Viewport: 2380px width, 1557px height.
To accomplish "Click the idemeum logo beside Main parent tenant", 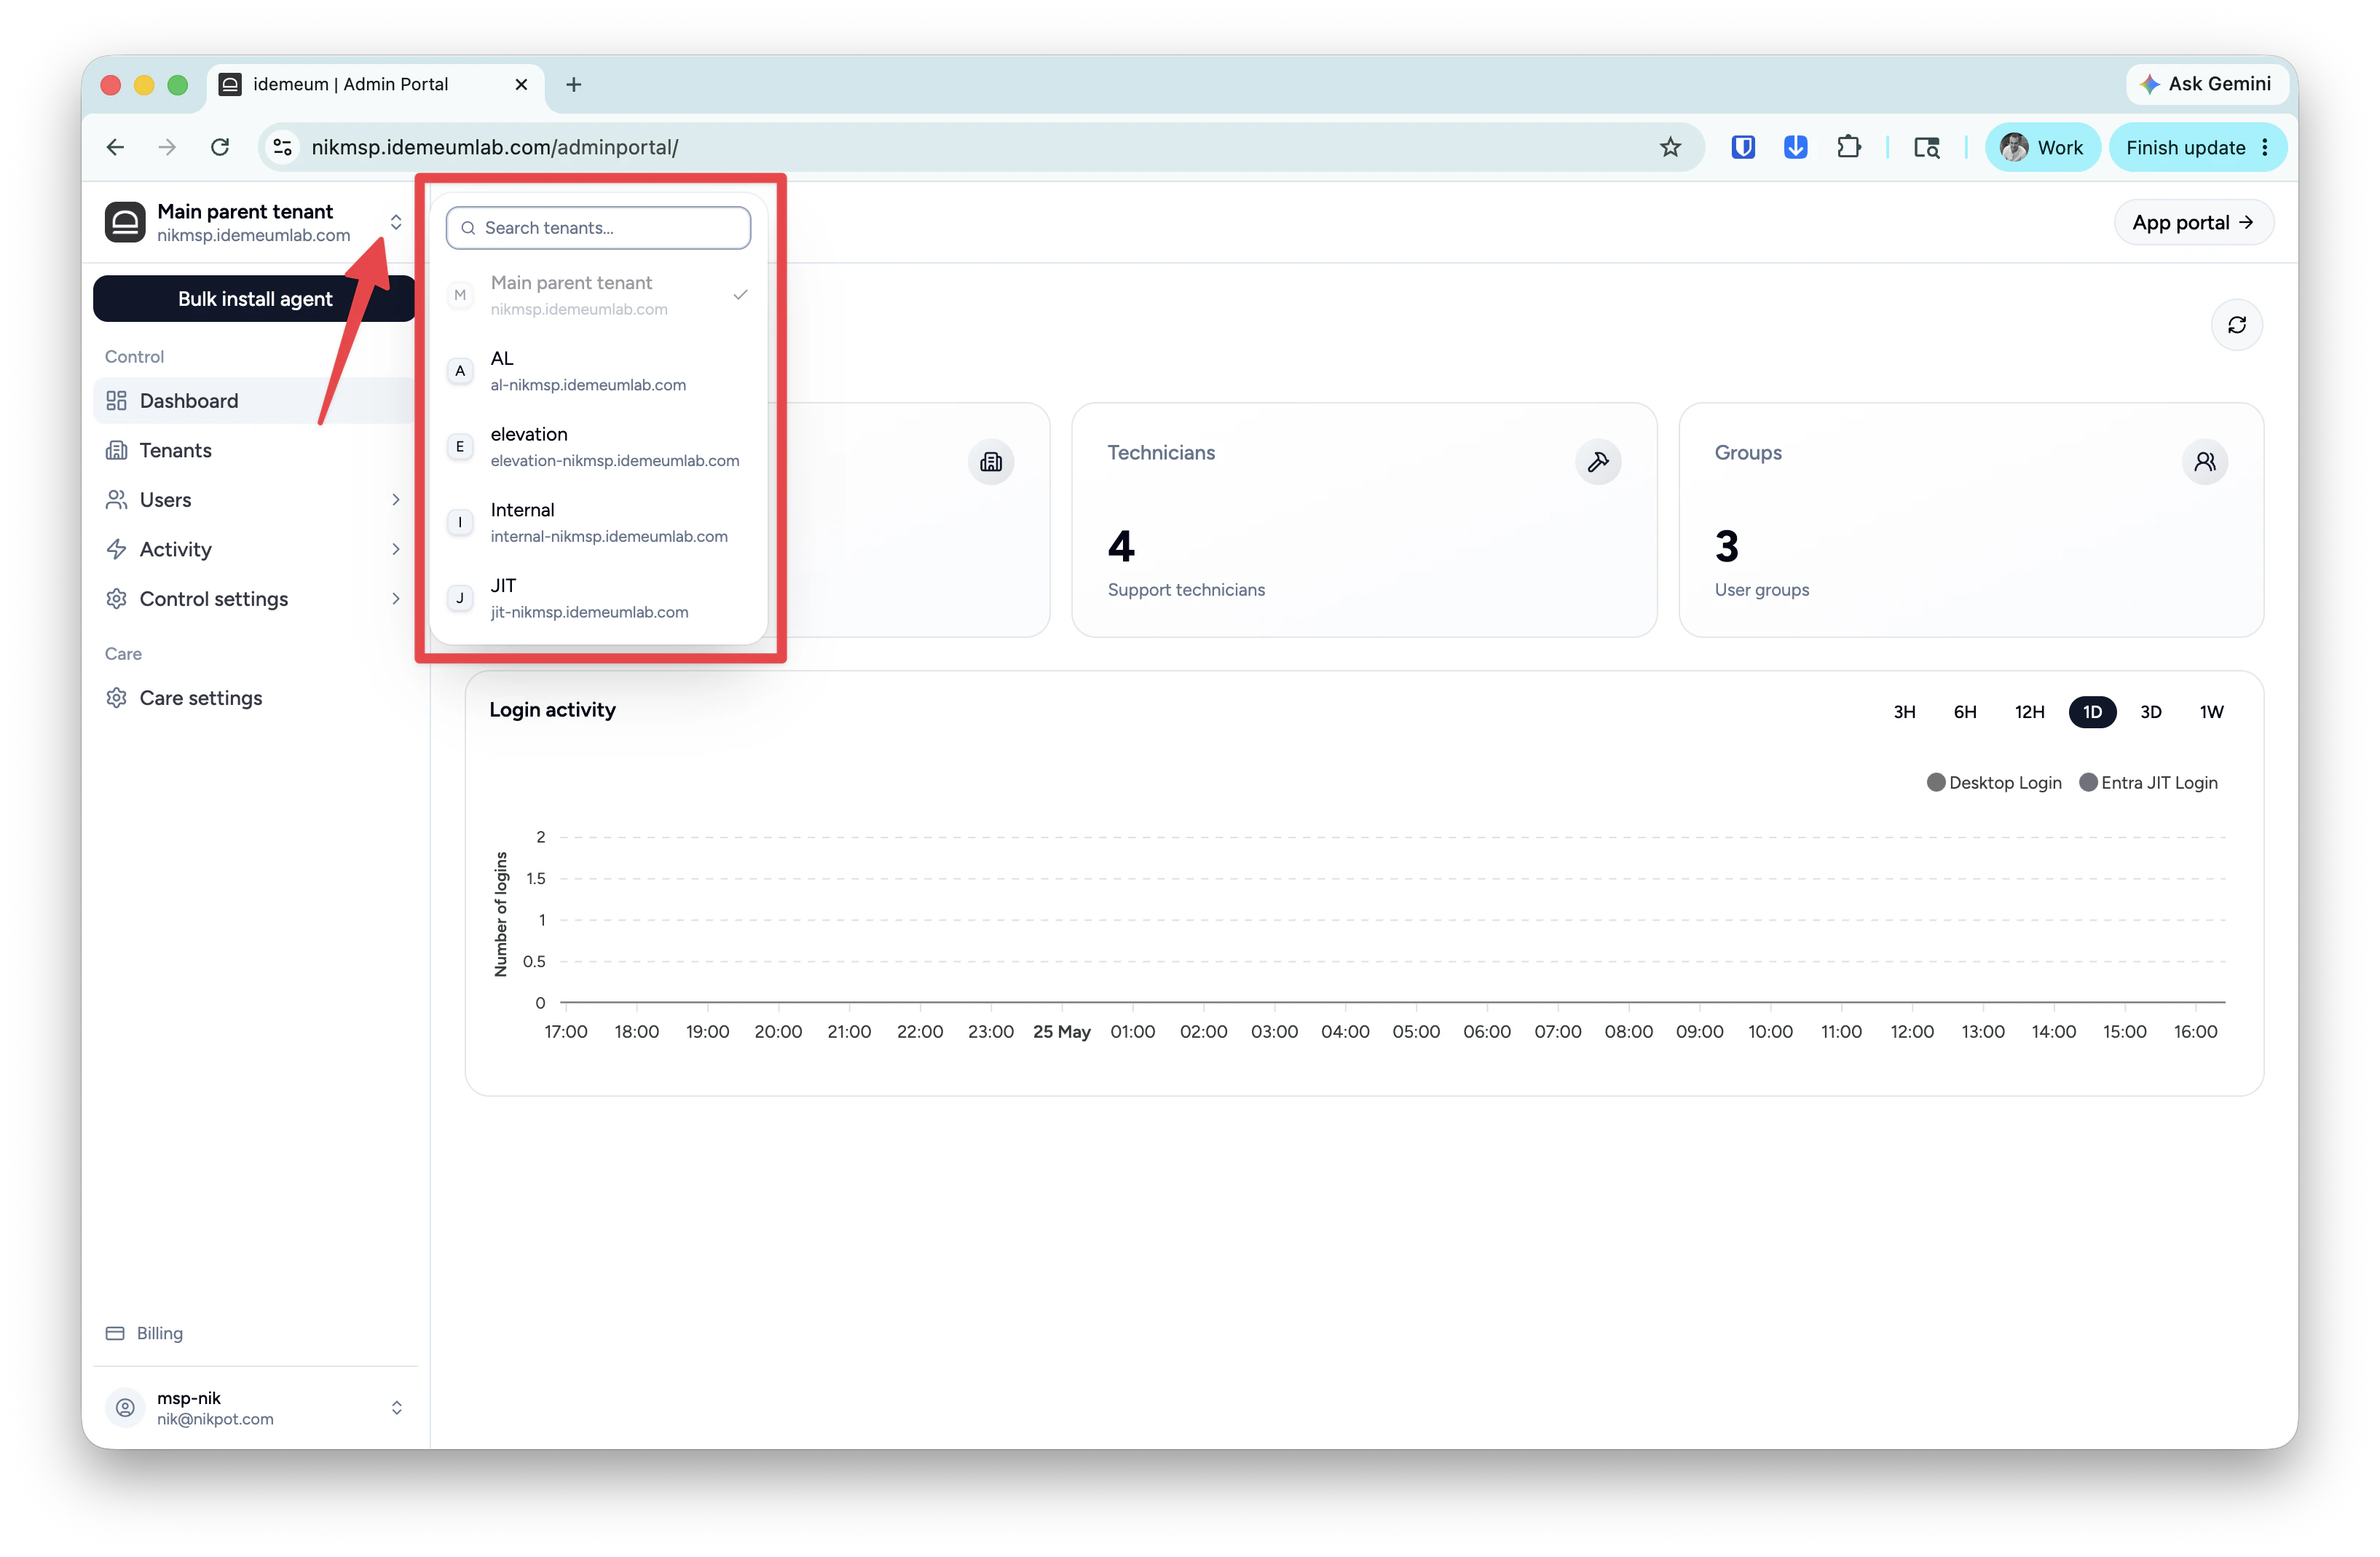I will [125, 222].
